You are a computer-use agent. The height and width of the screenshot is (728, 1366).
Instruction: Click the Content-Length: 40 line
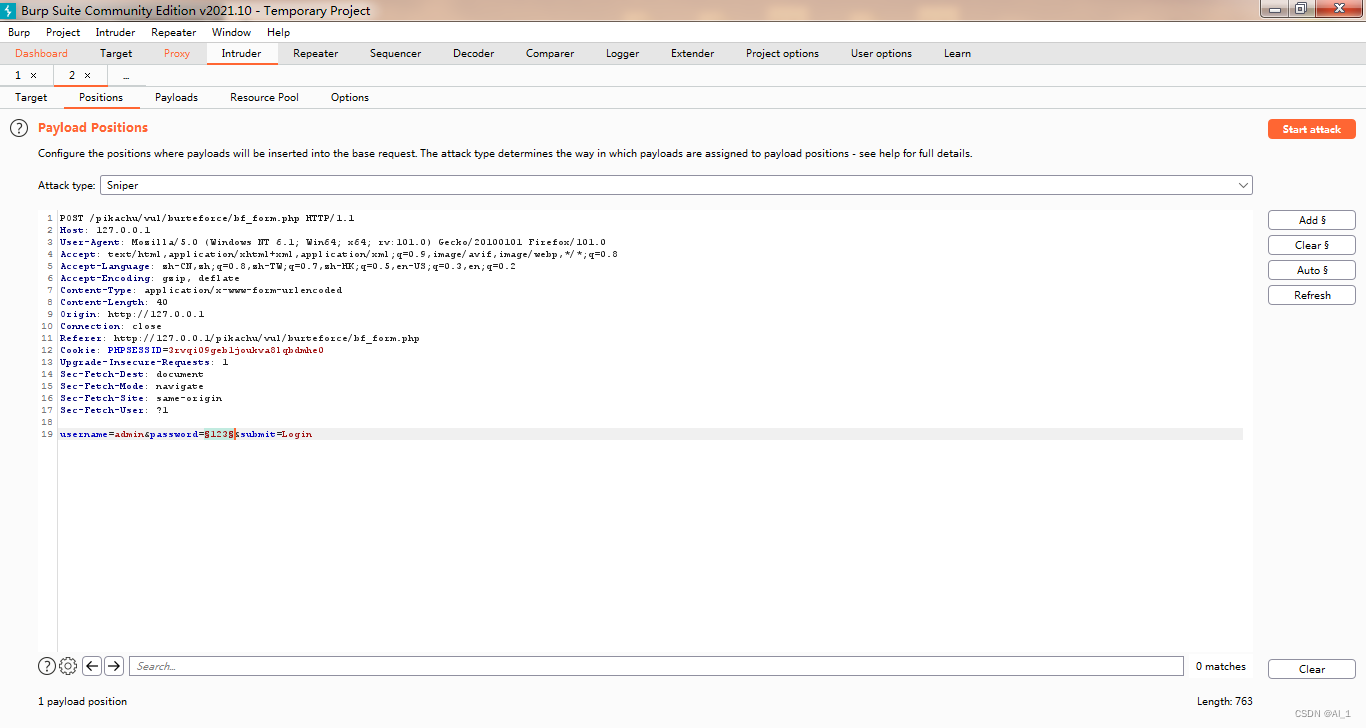pos(114,302)
